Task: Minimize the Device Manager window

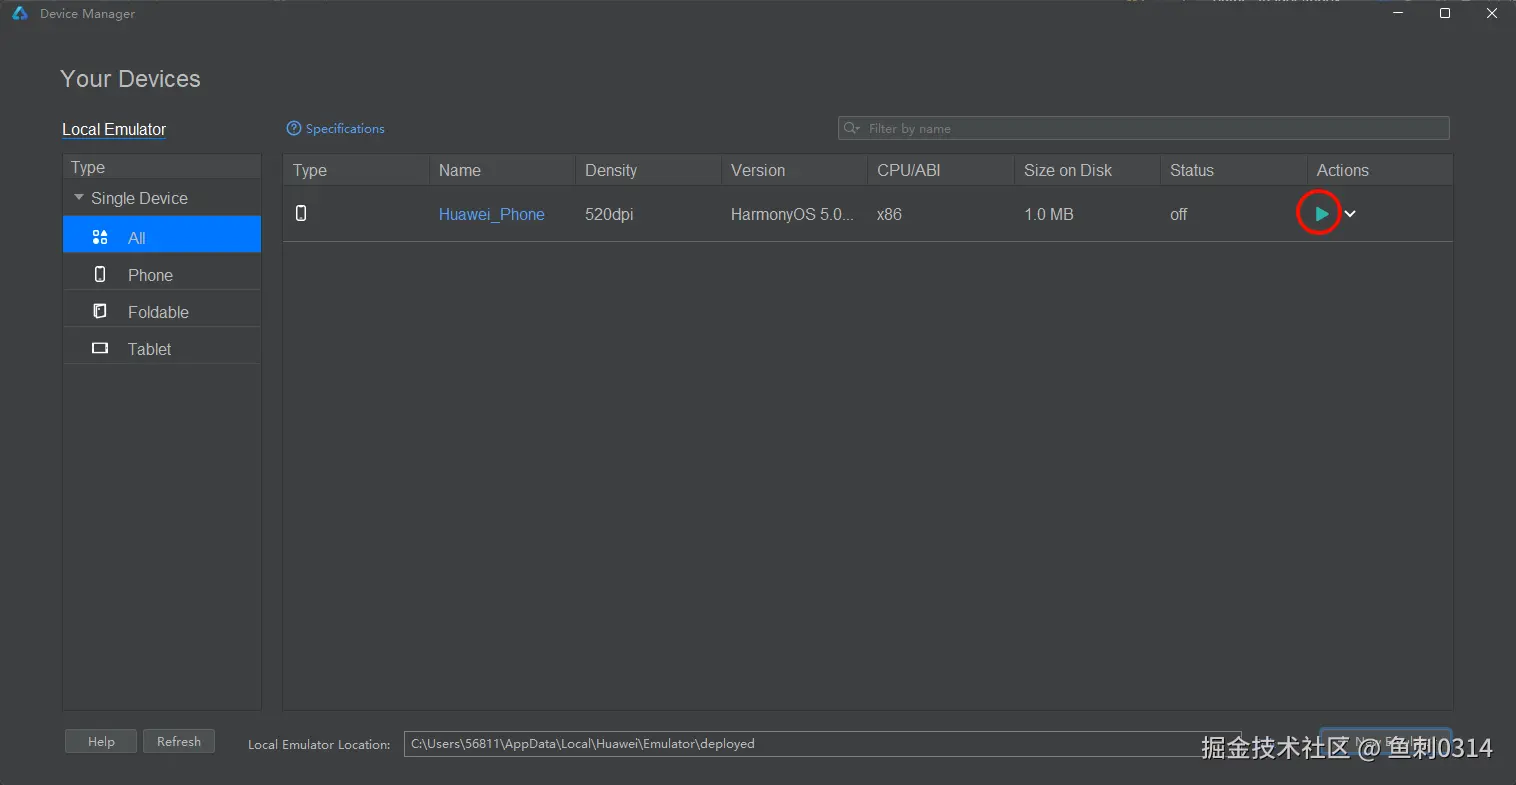Action: coord(1399,13)
